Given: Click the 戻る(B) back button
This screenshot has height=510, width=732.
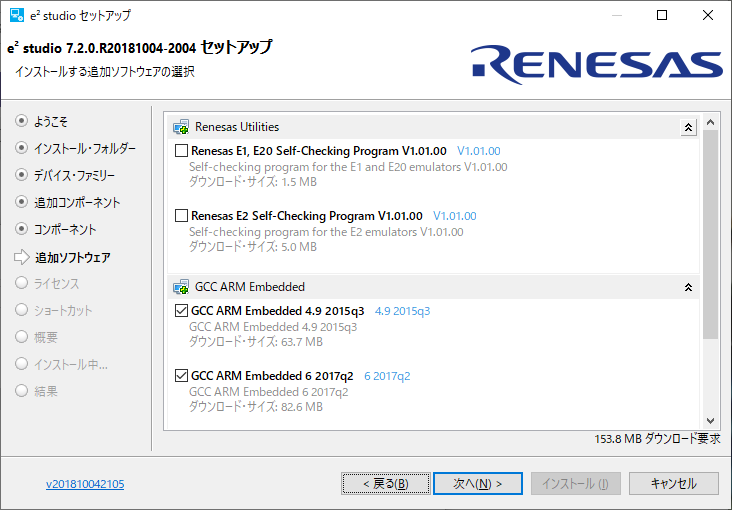Looking at the screenshot, I should (386, 483).
